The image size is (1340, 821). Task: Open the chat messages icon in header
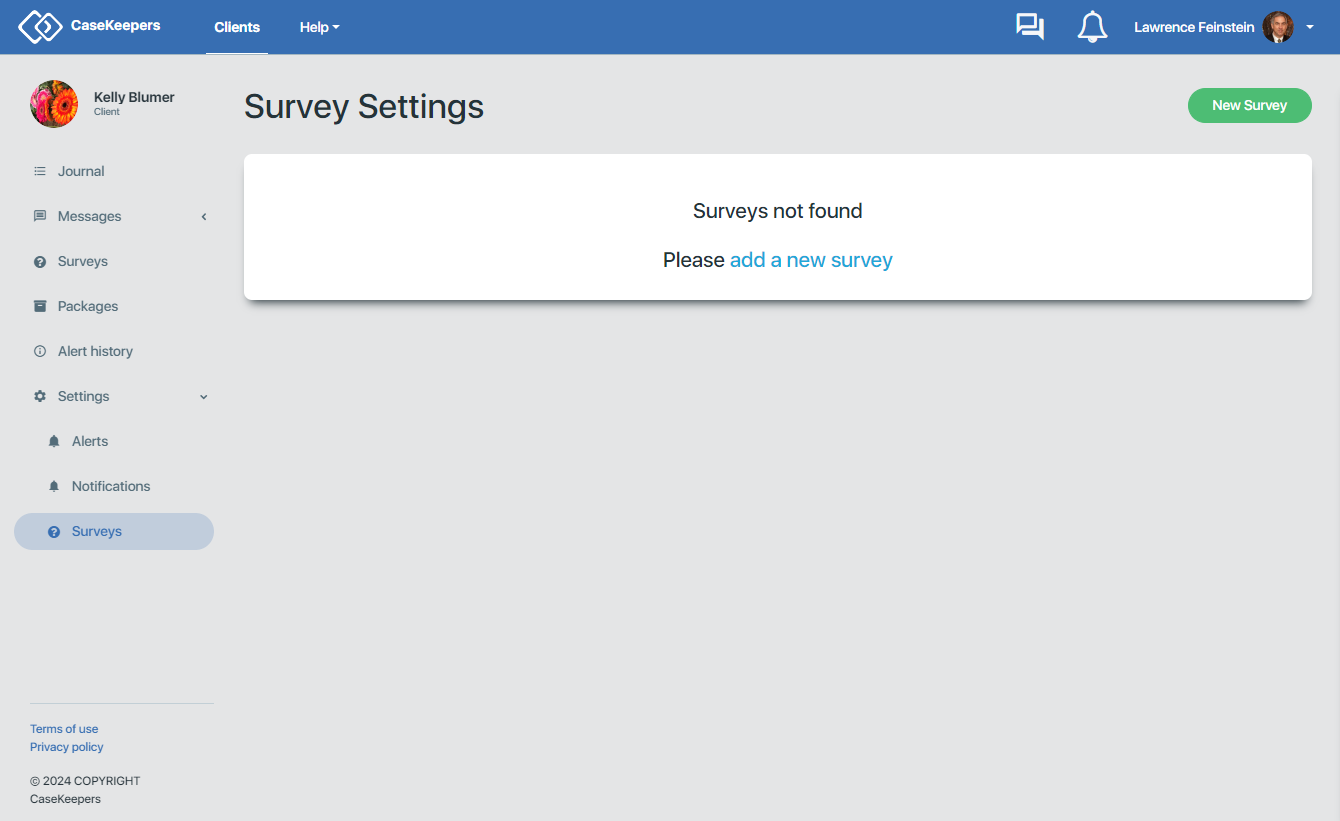click(1030, 27)
